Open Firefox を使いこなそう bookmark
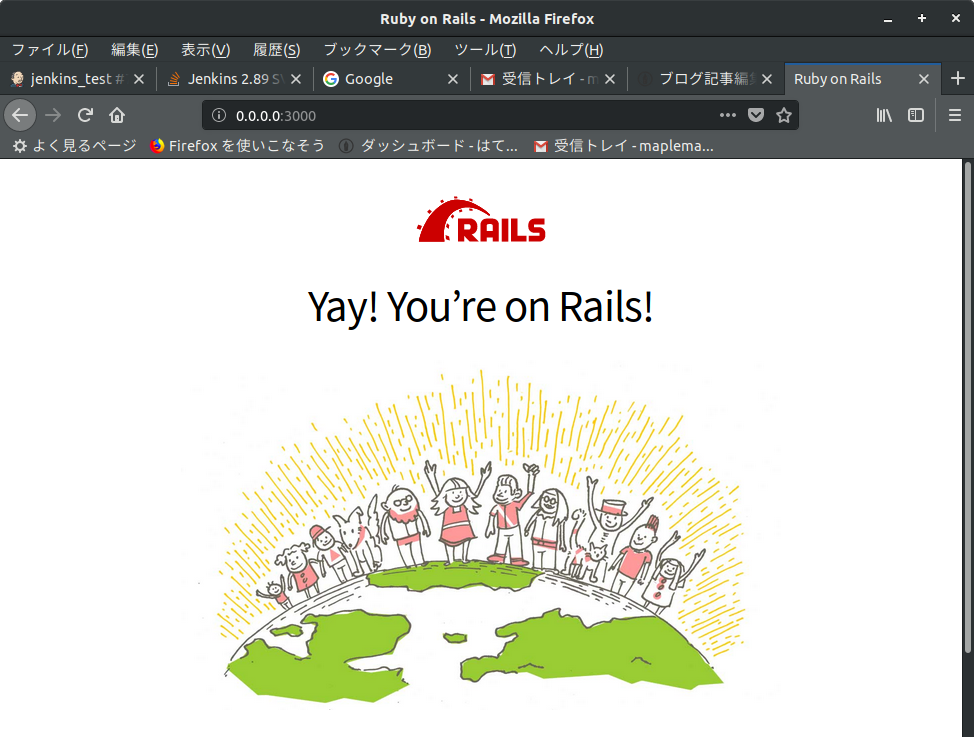Viewport: 974px width, 737px height. (237, 145)
